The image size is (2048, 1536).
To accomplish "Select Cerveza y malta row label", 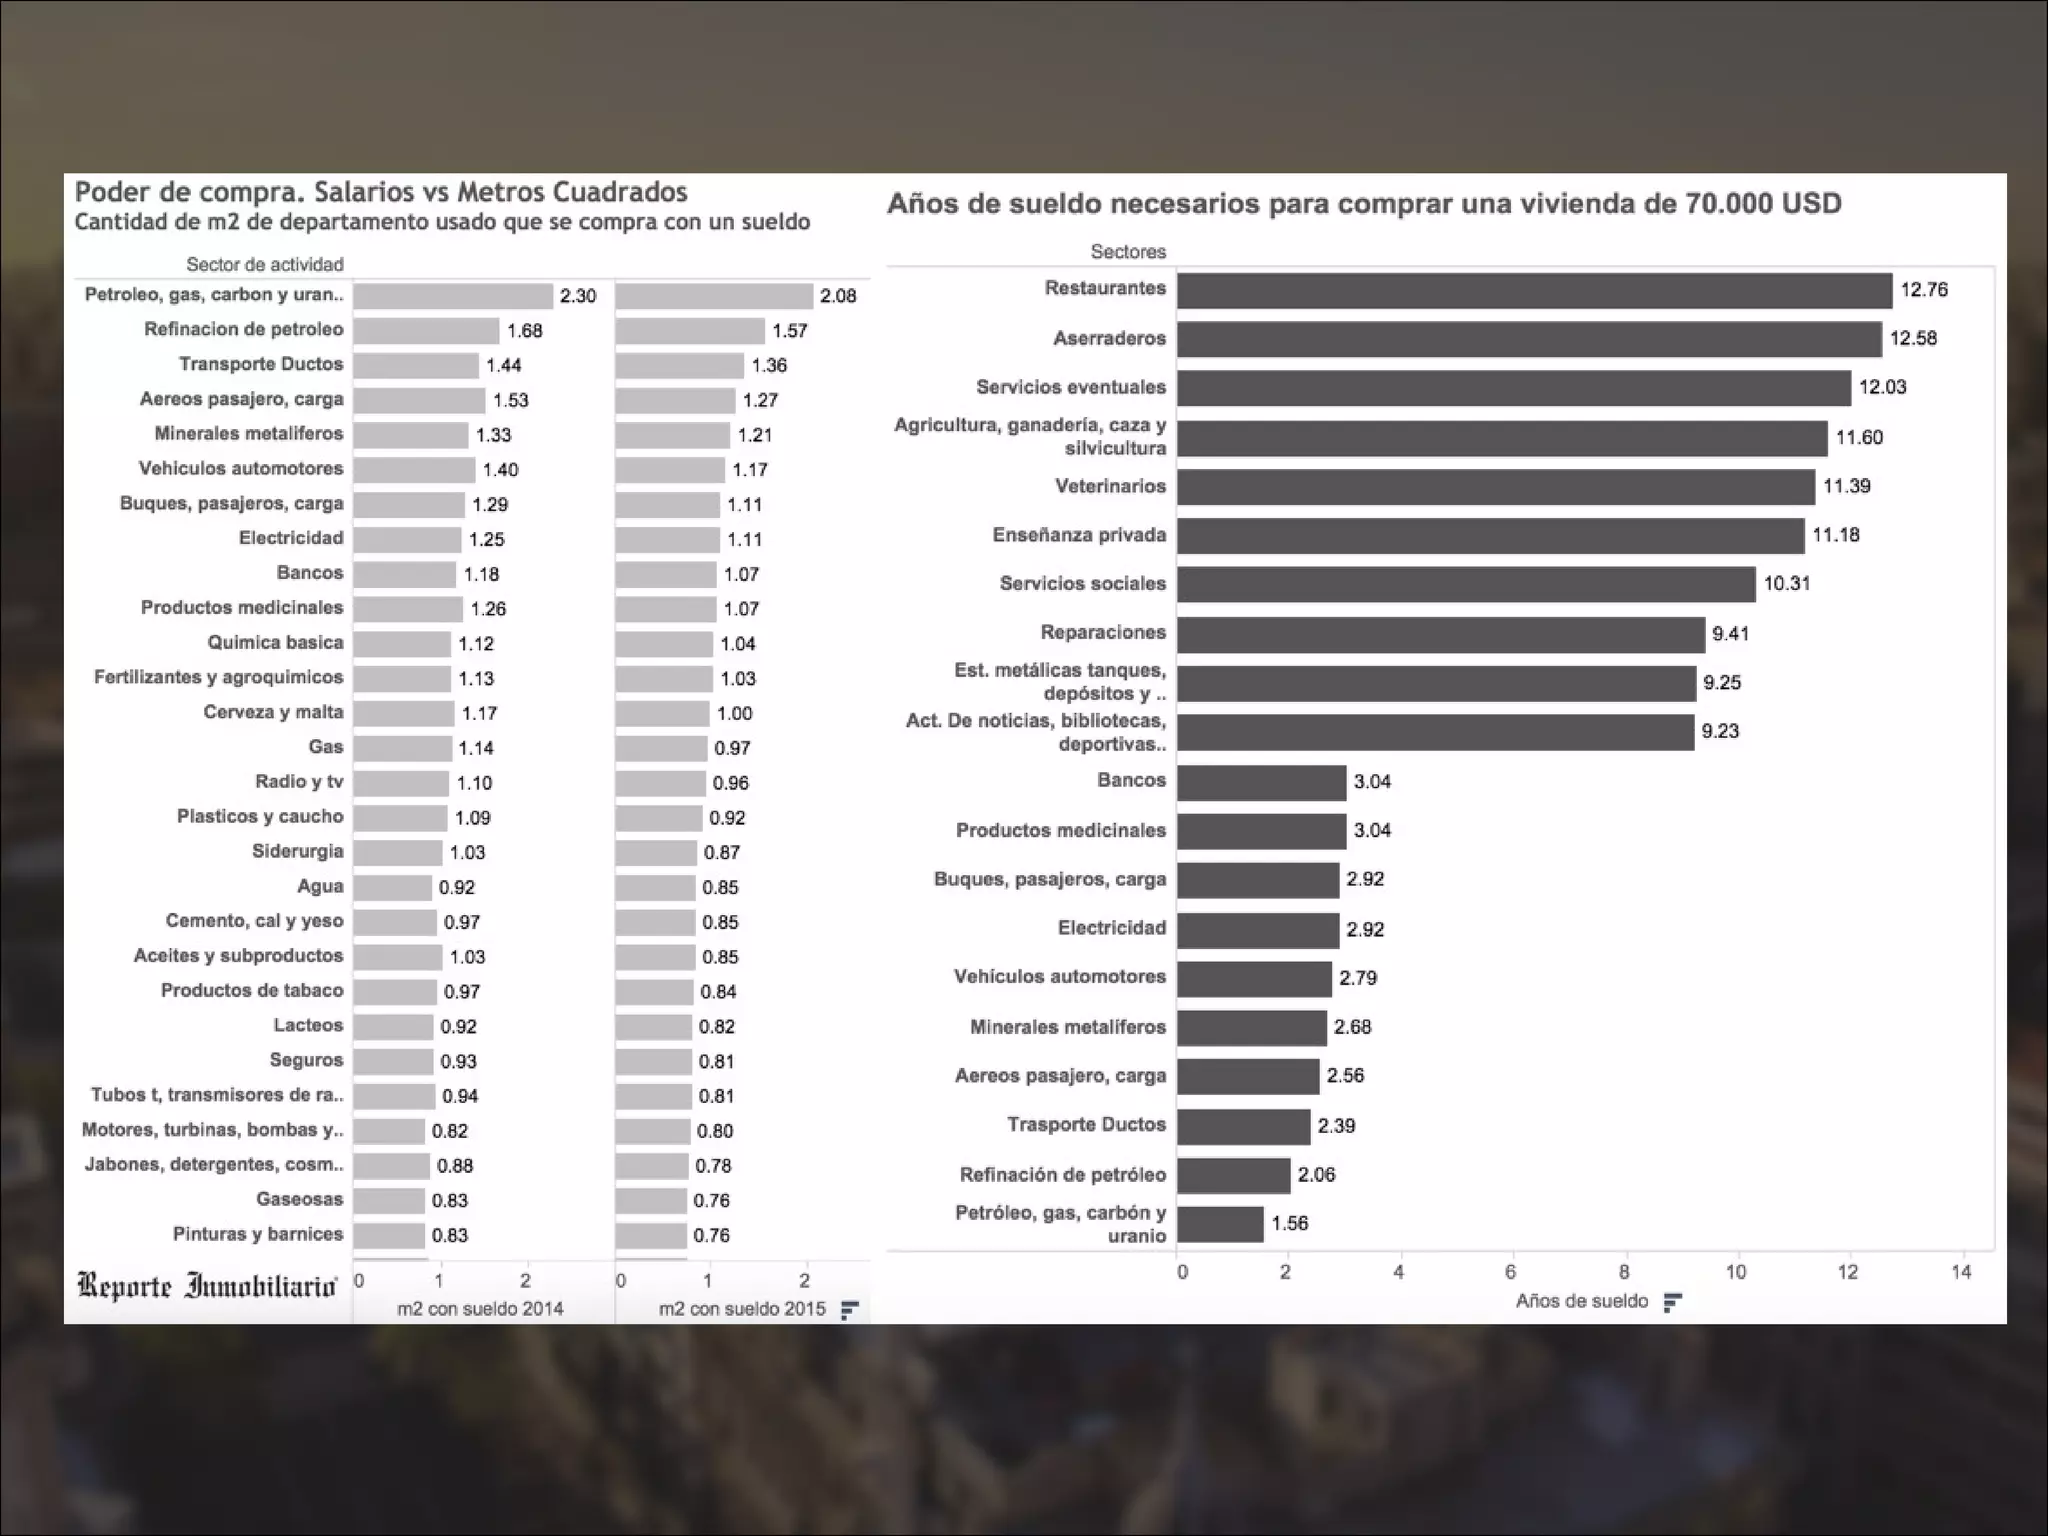I will (273, 712).
